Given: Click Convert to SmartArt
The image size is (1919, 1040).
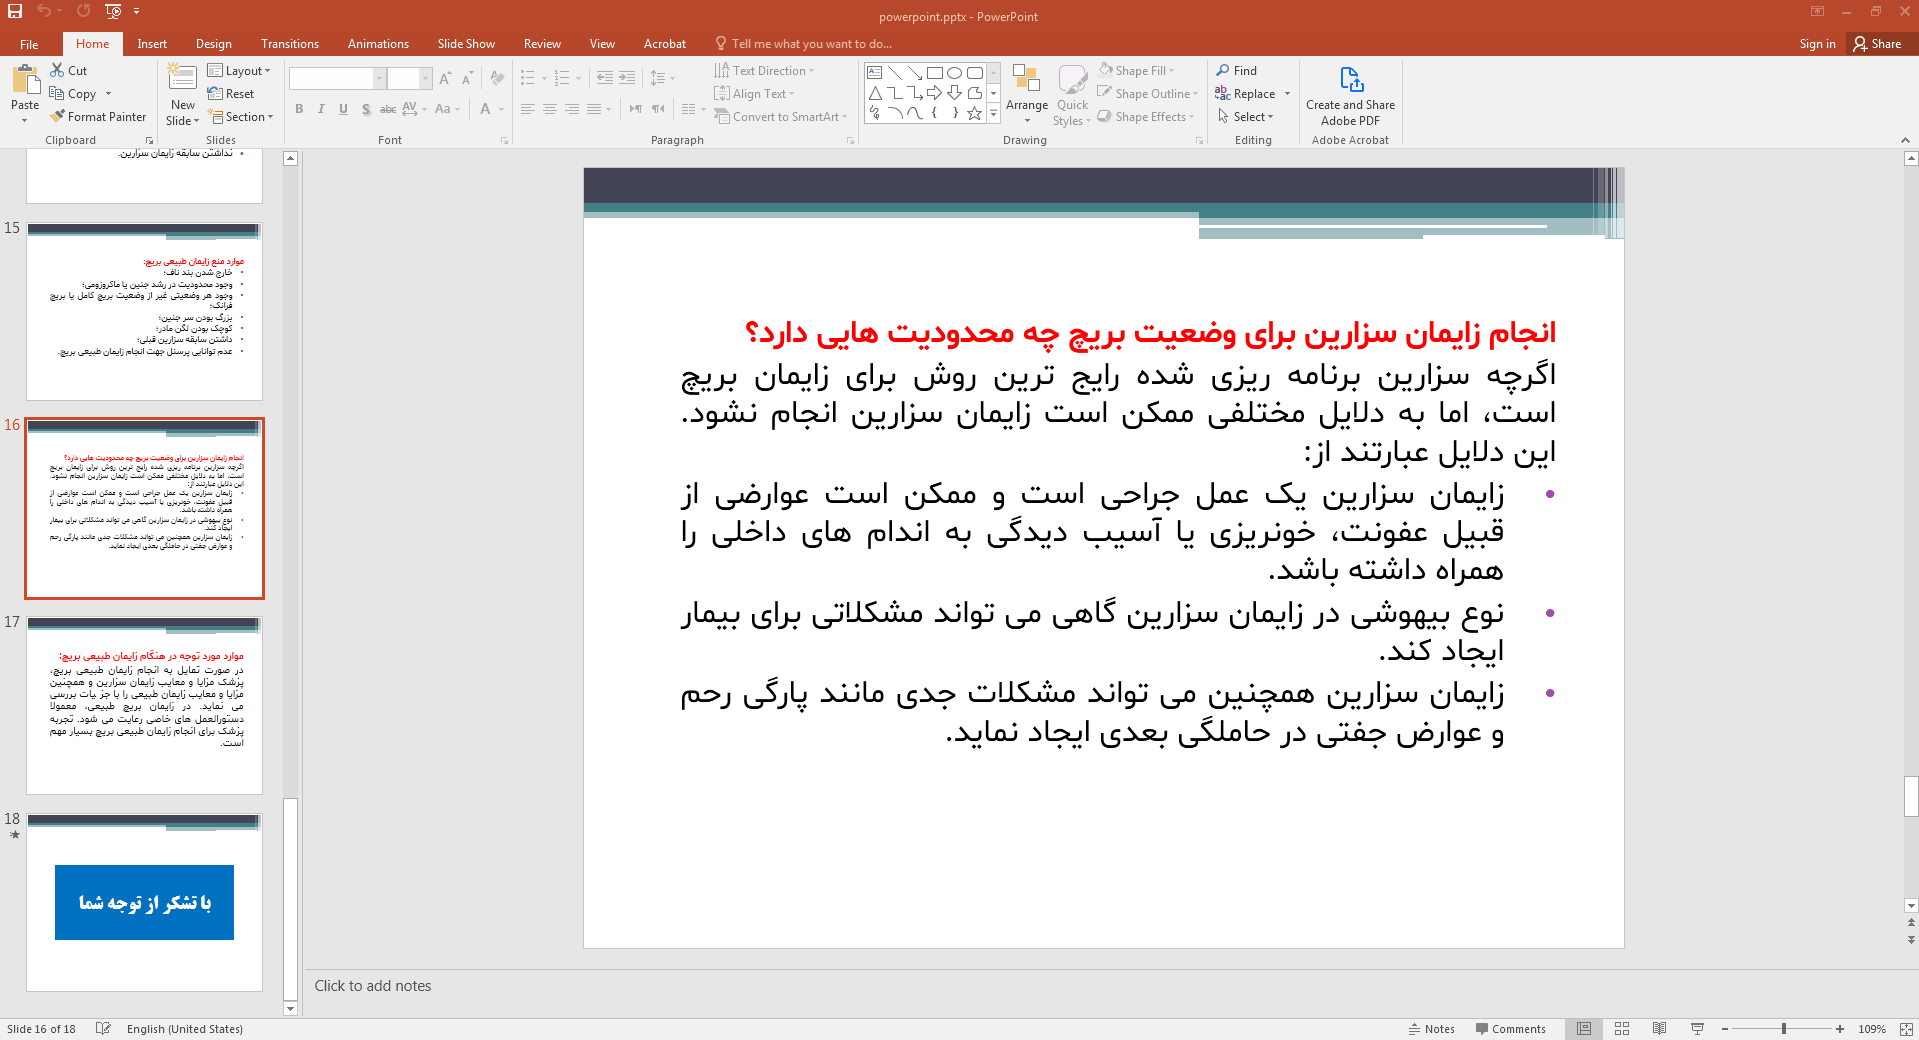Looking at the screenshot, I should point(780,117).
